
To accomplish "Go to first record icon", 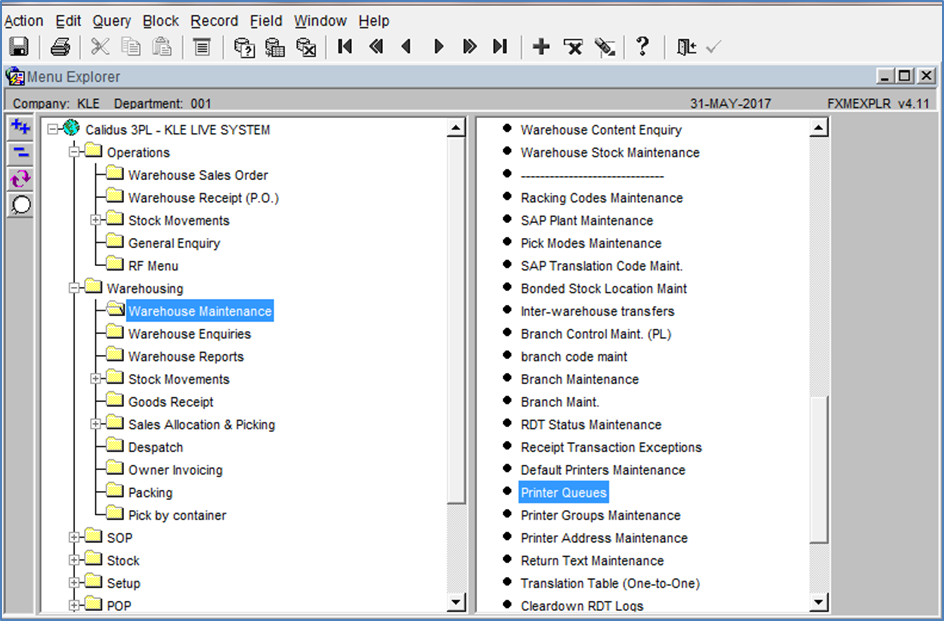I will coord(345,46).
